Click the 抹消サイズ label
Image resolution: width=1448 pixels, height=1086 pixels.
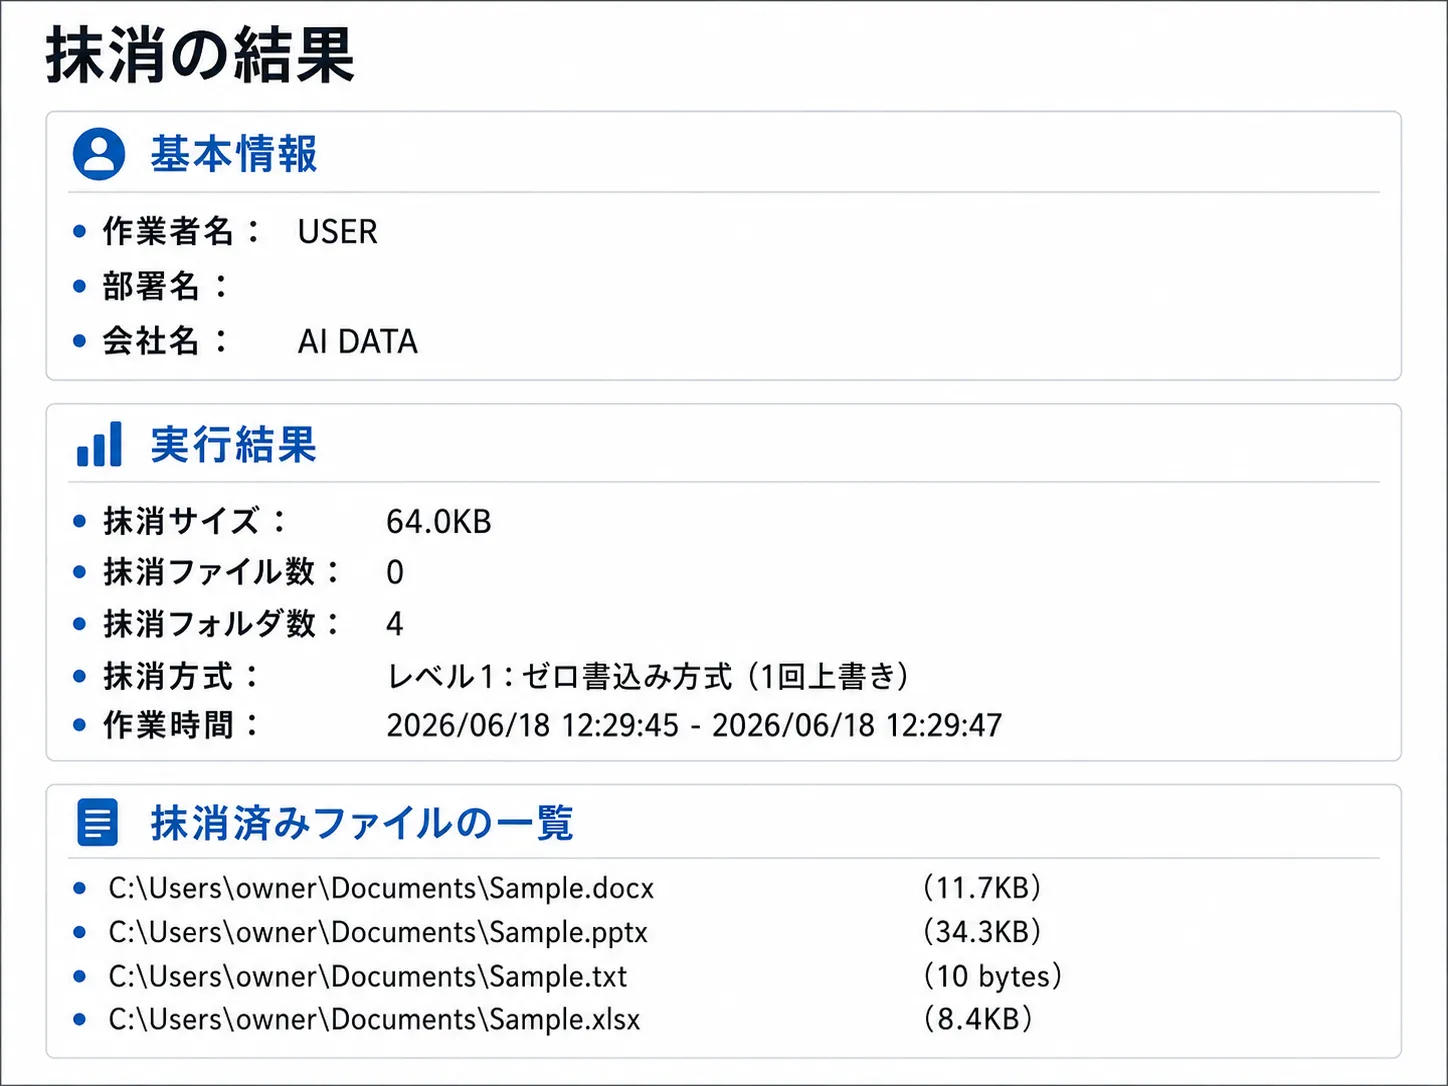point(195,521)
